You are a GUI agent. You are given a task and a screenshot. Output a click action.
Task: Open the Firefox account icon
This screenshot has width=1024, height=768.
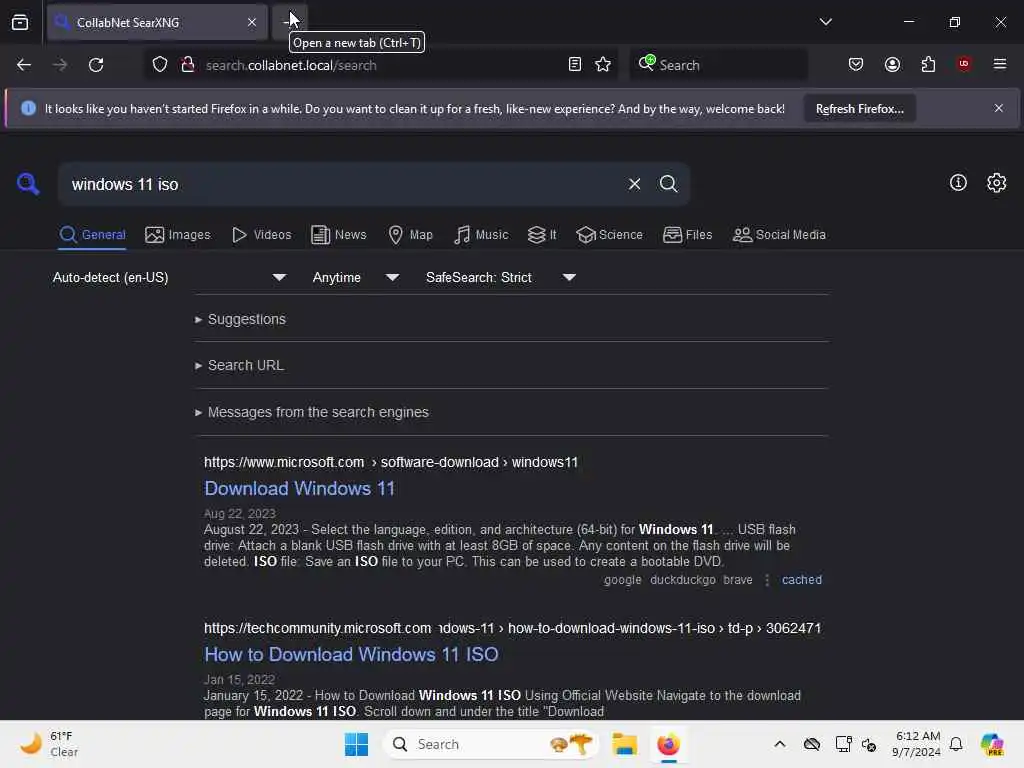click(x=892, y=65)
